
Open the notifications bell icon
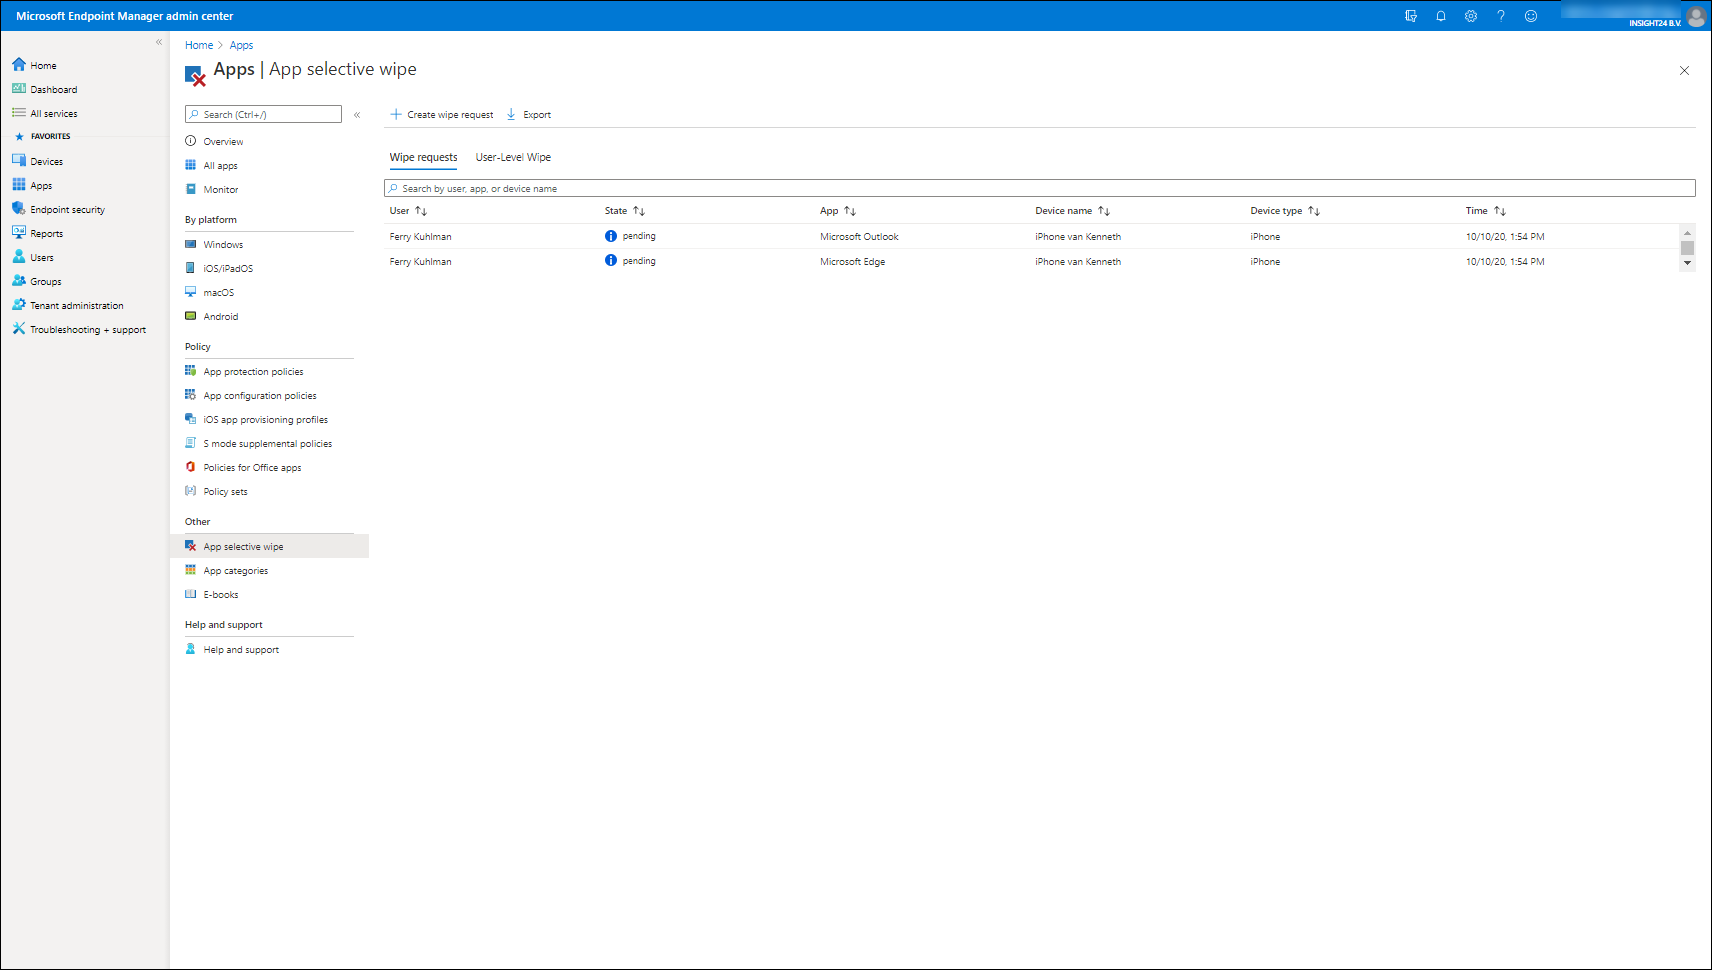(x=1441, y=16)
